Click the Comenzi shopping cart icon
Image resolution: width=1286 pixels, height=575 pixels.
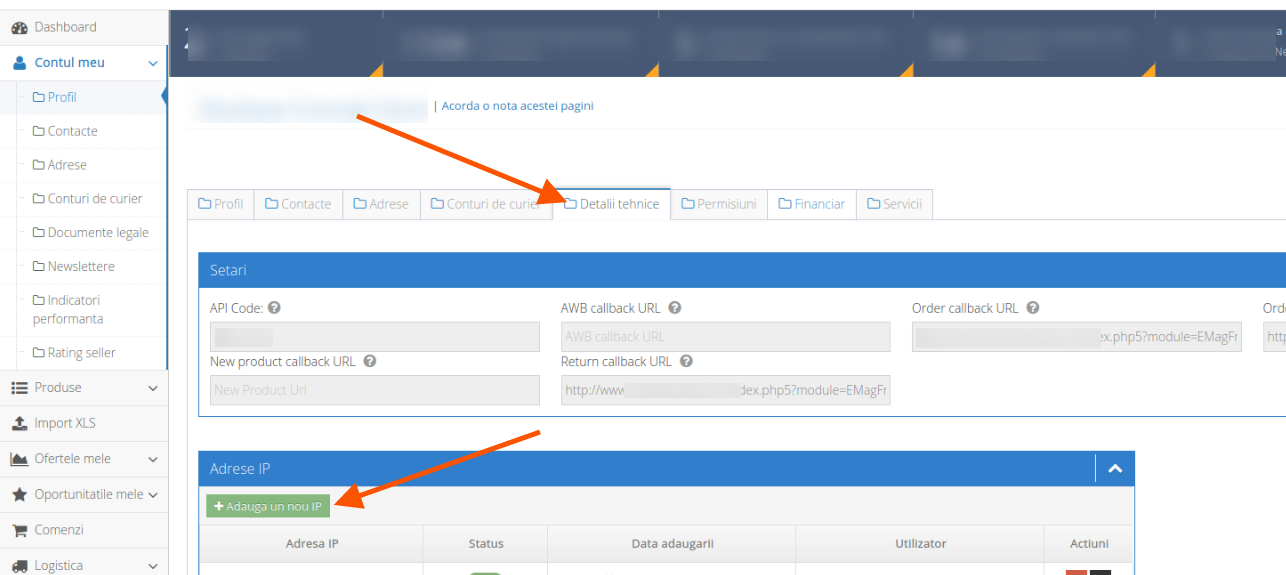(x=19, y=530)
